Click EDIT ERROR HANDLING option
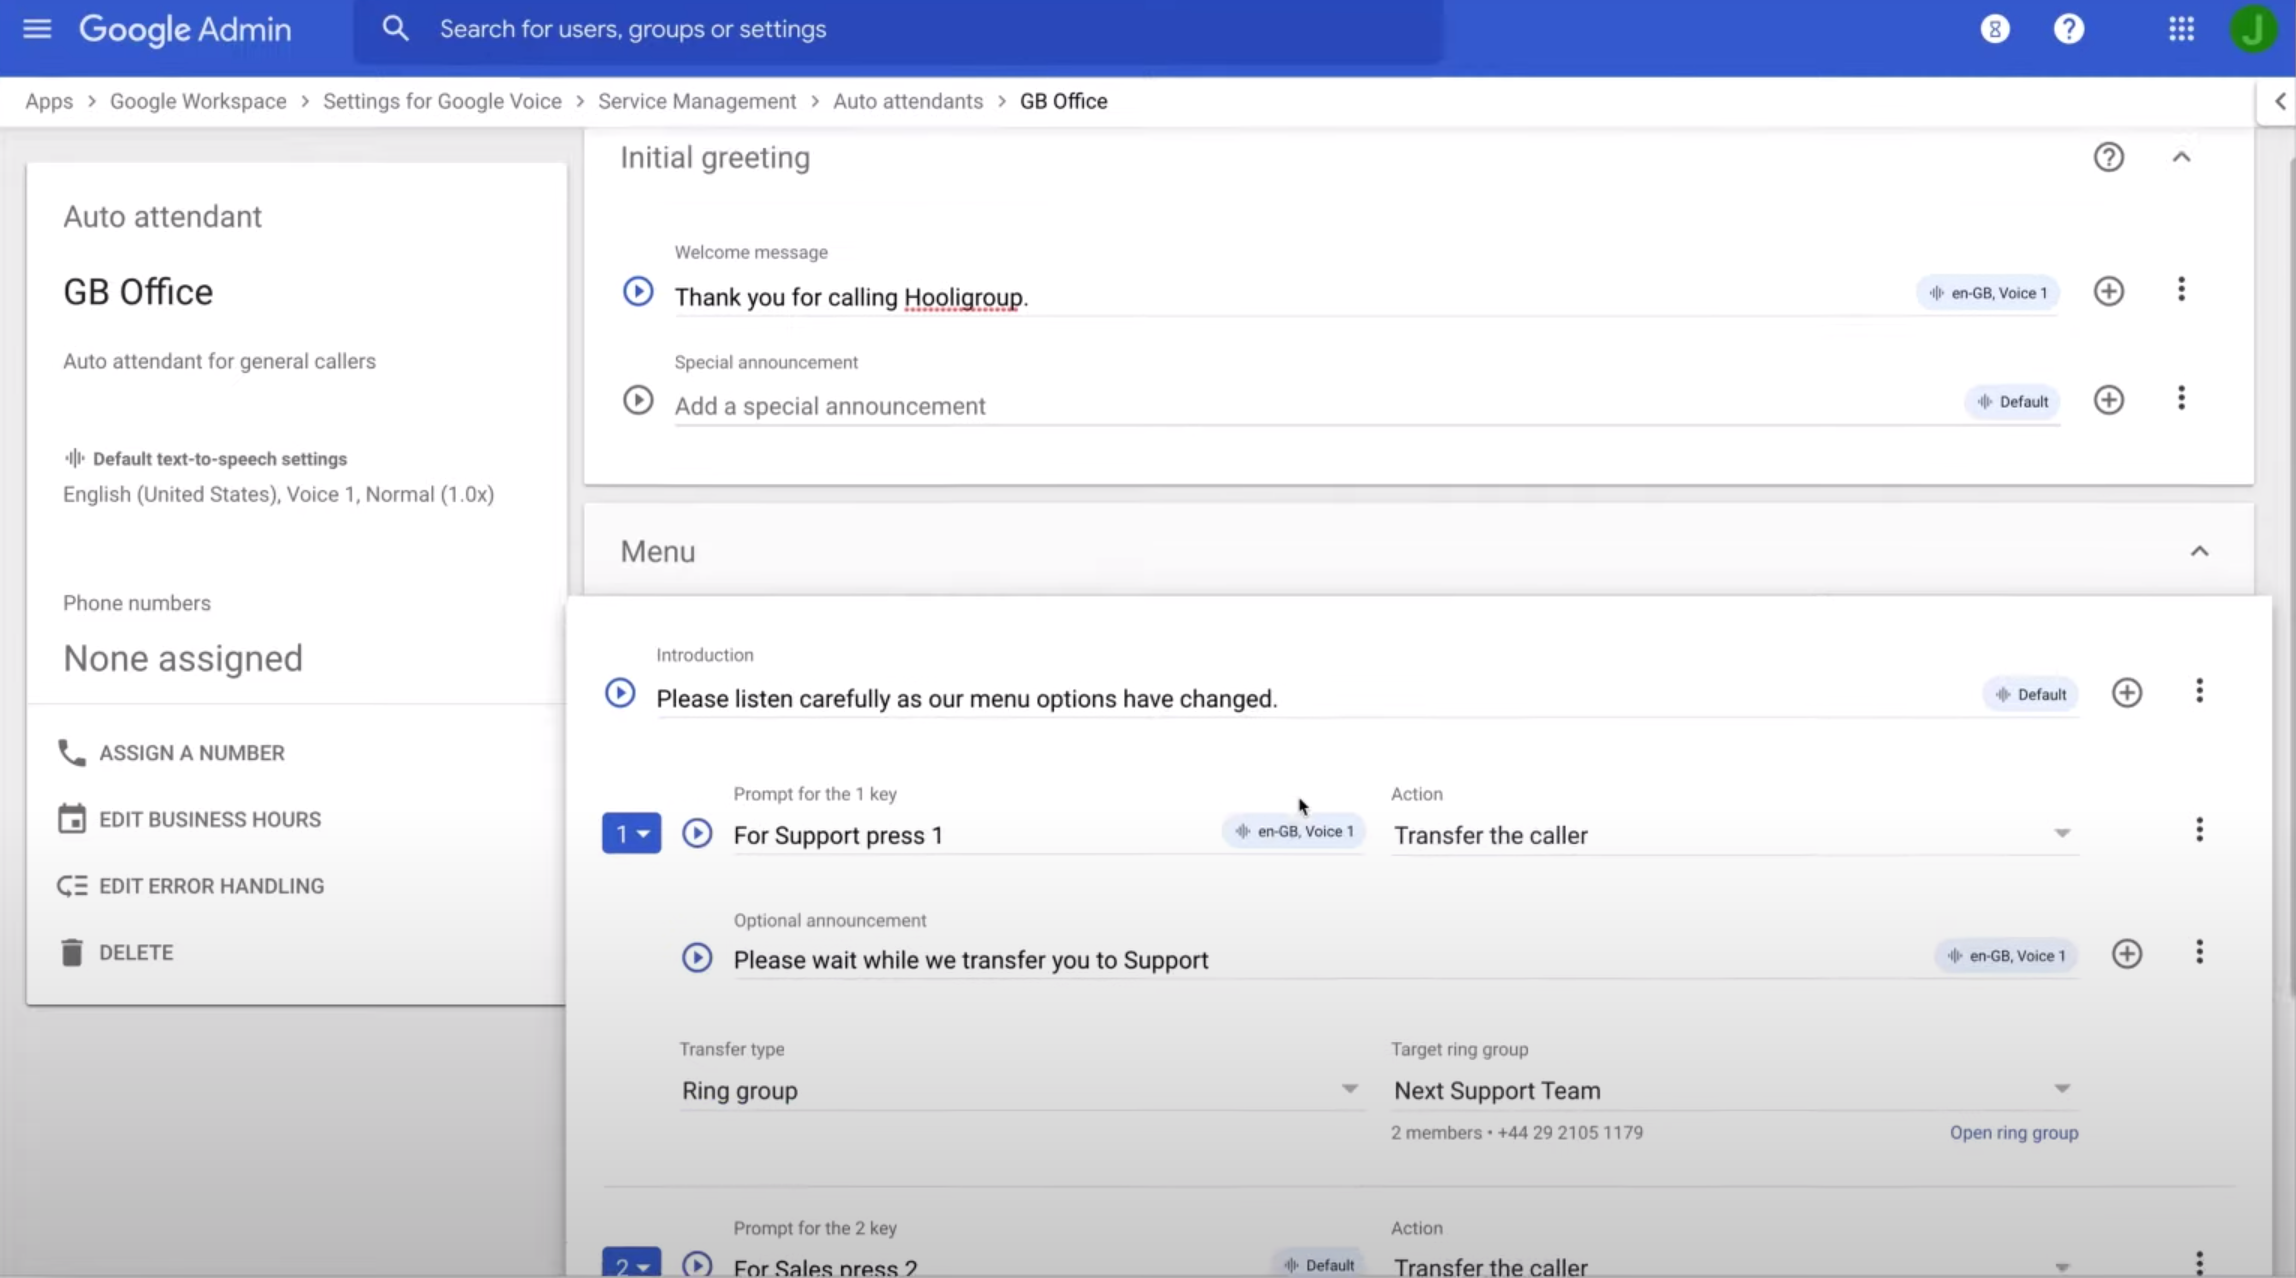This screenshot has width=2296, height=1278. pos(211,885)
